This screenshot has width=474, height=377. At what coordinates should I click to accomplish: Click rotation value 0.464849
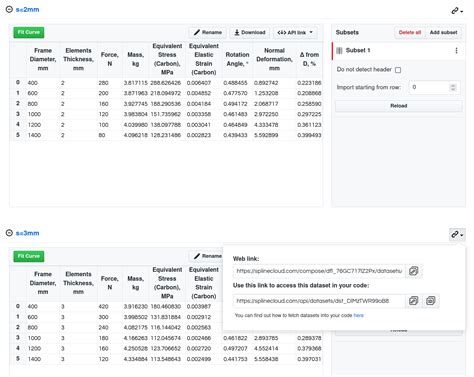tap(235, 125)
